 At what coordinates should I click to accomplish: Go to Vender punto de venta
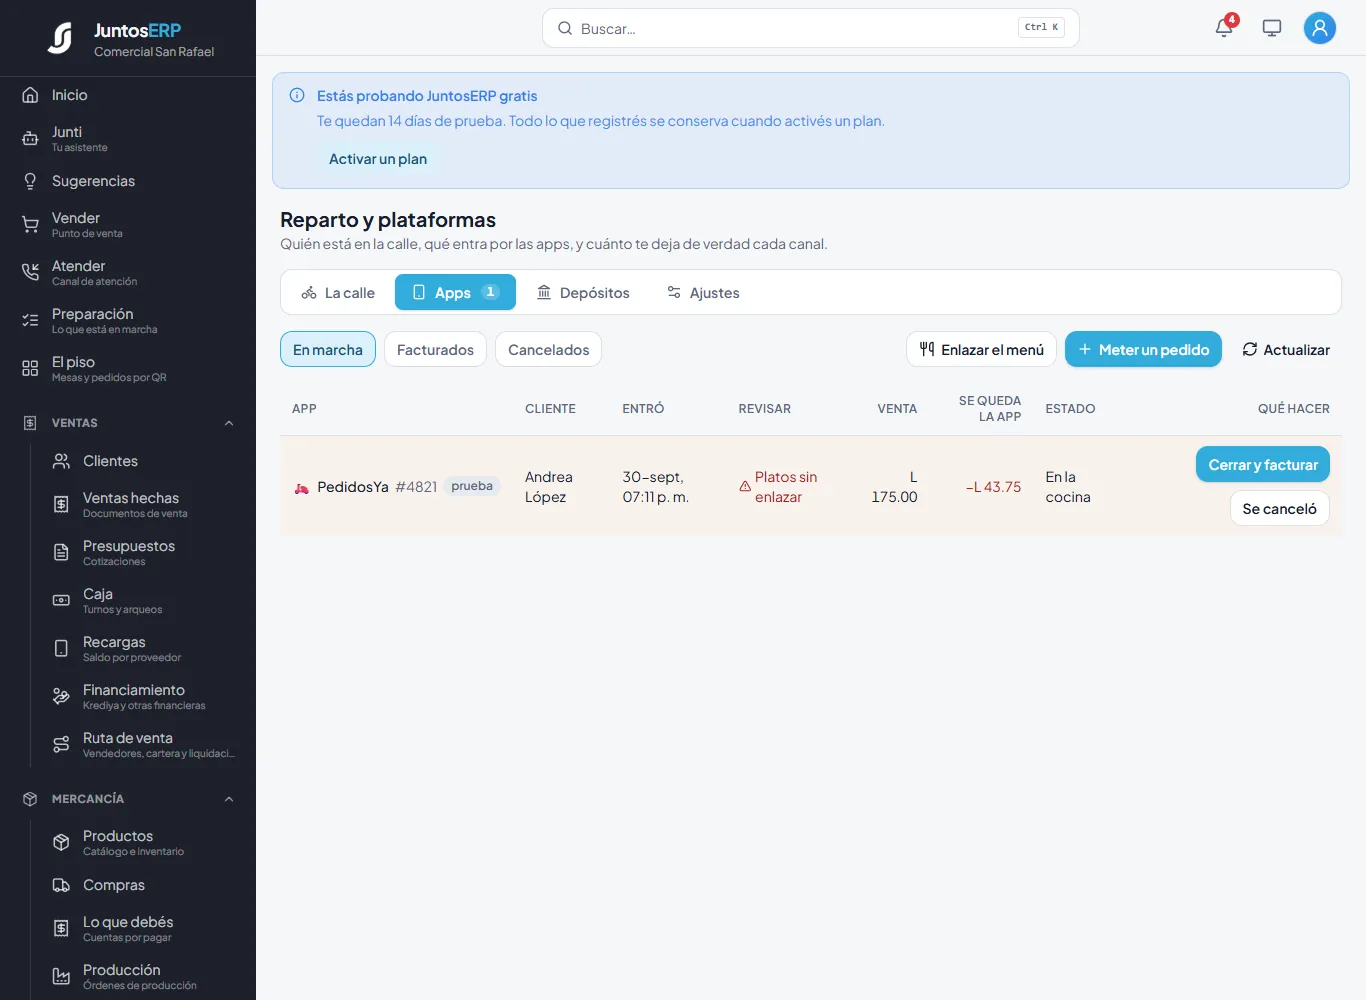[128, 225]
